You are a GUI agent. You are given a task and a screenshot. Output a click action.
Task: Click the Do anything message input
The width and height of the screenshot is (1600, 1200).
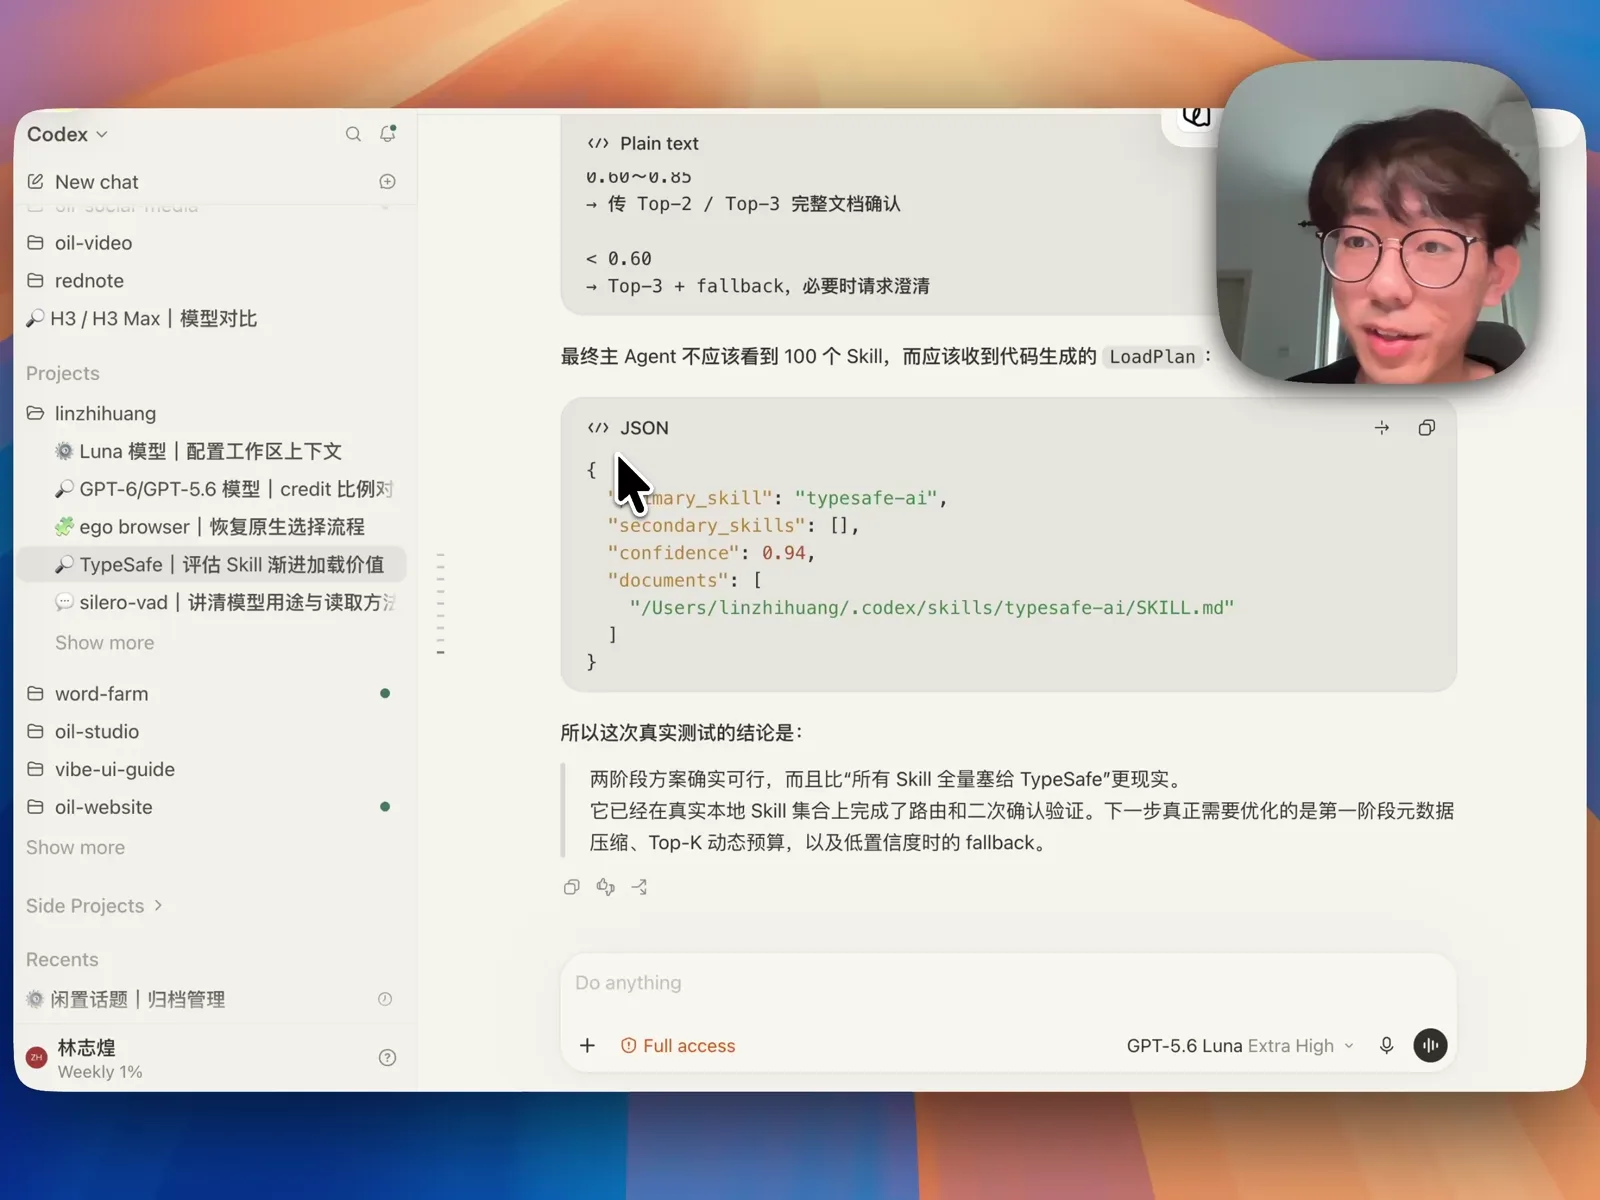click(1008, 983)
